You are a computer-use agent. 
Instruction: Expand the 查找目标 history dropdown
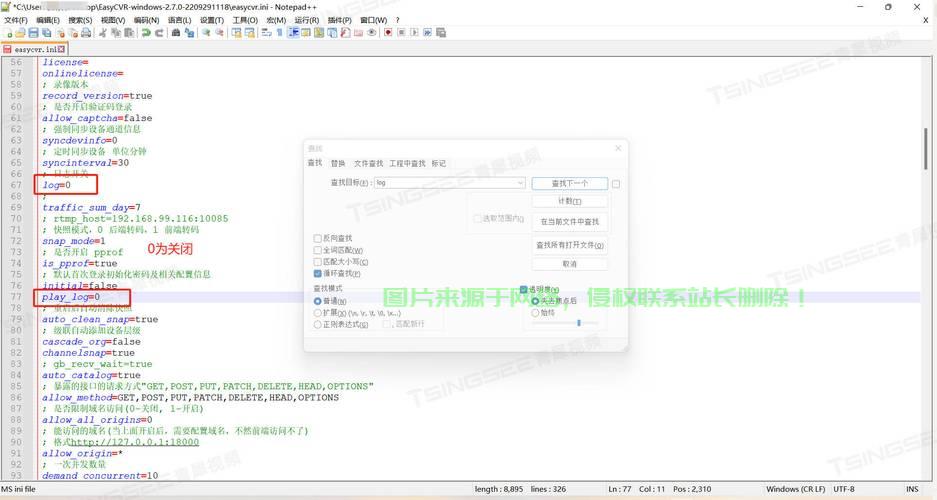point(520,183)
